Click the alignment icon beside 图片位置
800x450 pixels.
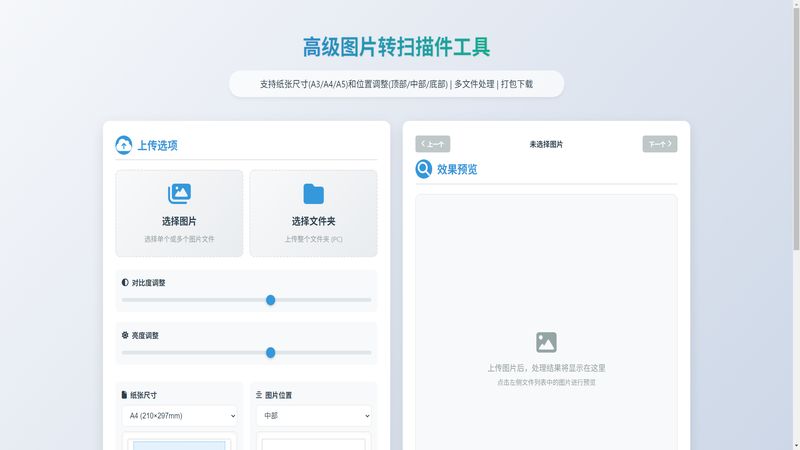pyautogui.click(x=259, y=395)
